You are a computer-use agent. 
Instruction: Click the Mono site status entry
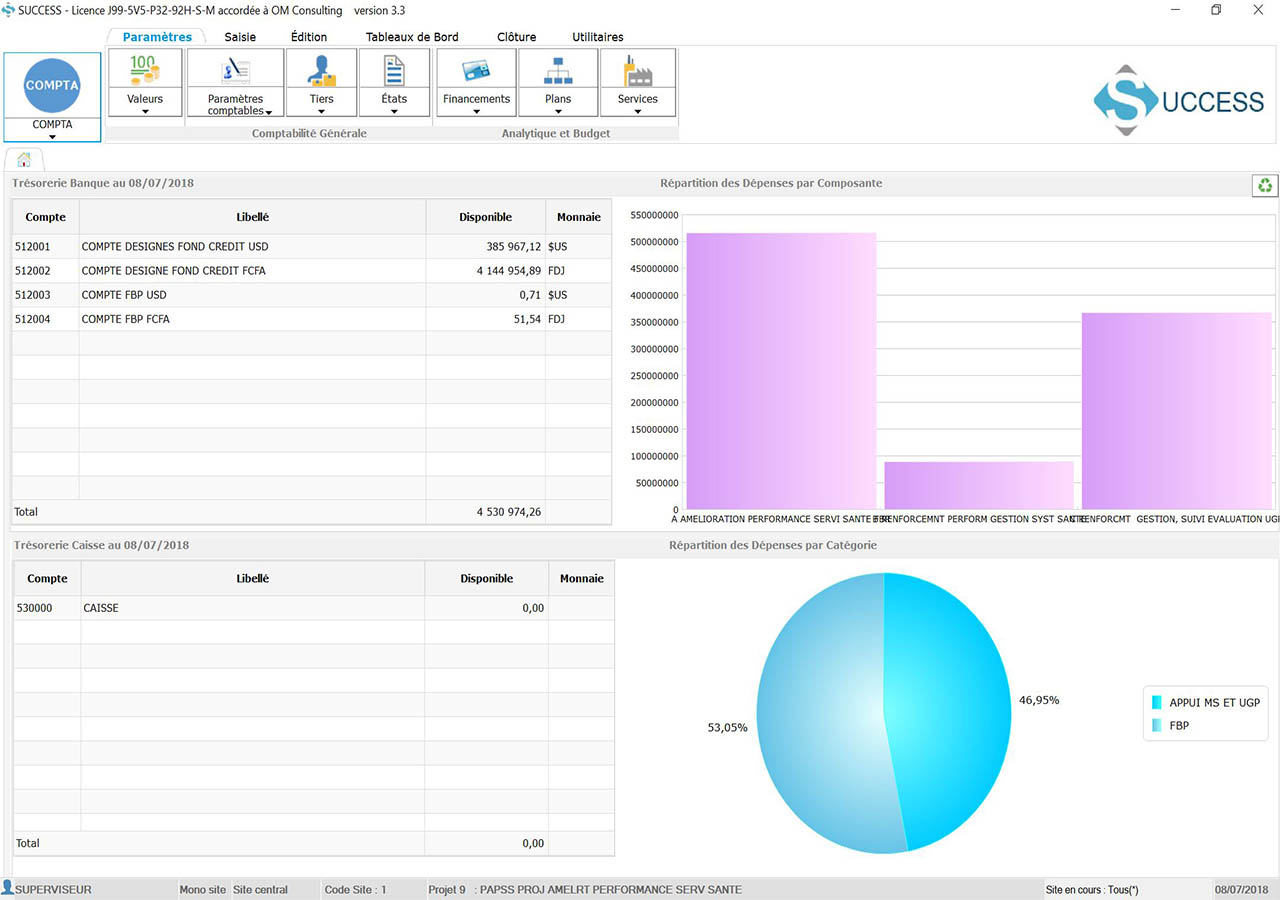[x=203, y=890]
